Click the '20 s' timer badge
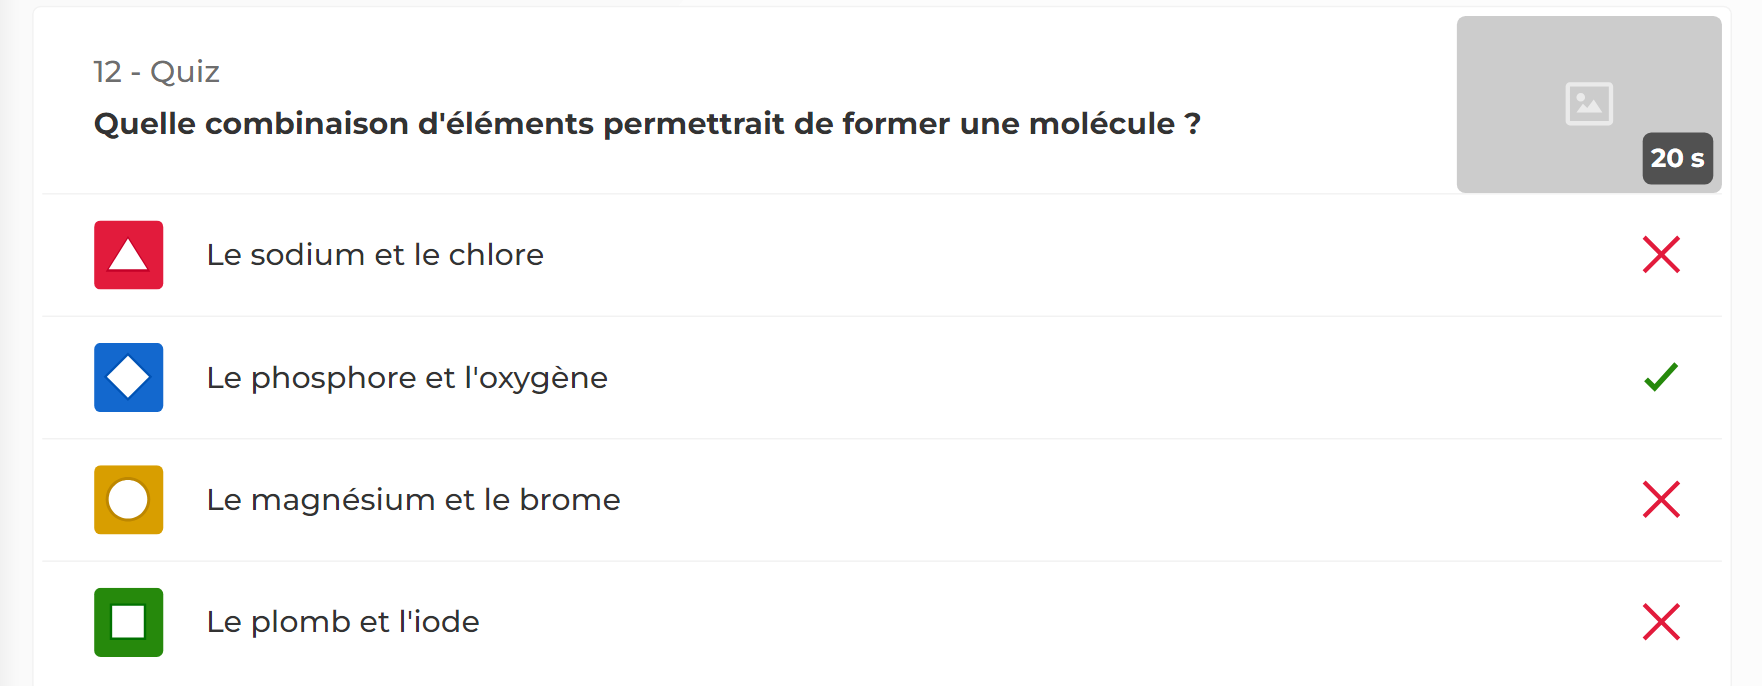This screenshot has width=1762, height=686. point(1677,158)
